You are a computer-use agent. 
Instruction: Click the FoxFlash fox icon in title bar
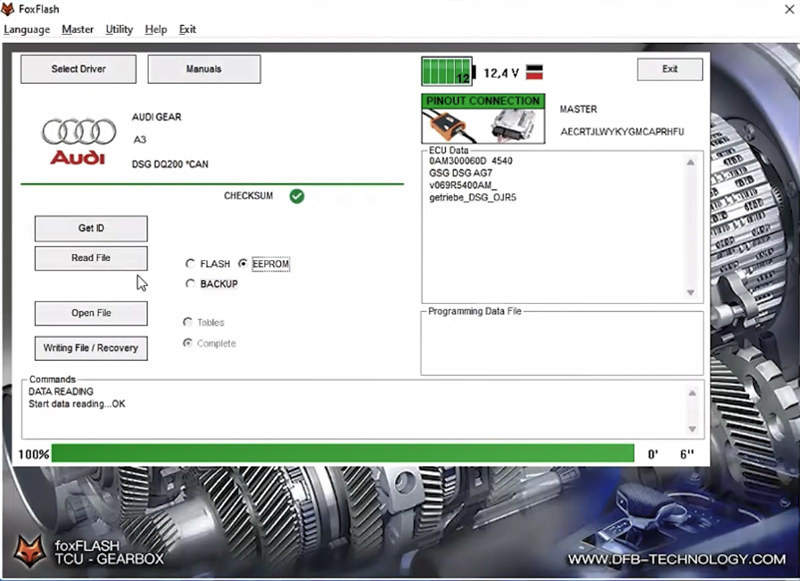coord(8,9)
